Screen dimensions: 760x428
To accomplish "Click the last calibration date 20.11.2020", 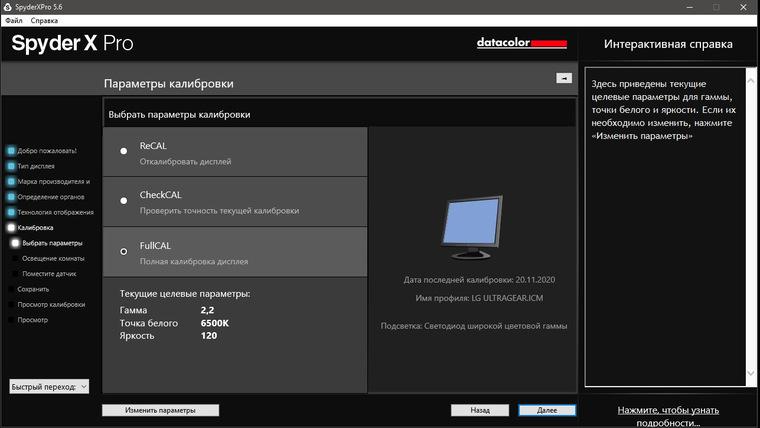I will (x=535, y=280).
